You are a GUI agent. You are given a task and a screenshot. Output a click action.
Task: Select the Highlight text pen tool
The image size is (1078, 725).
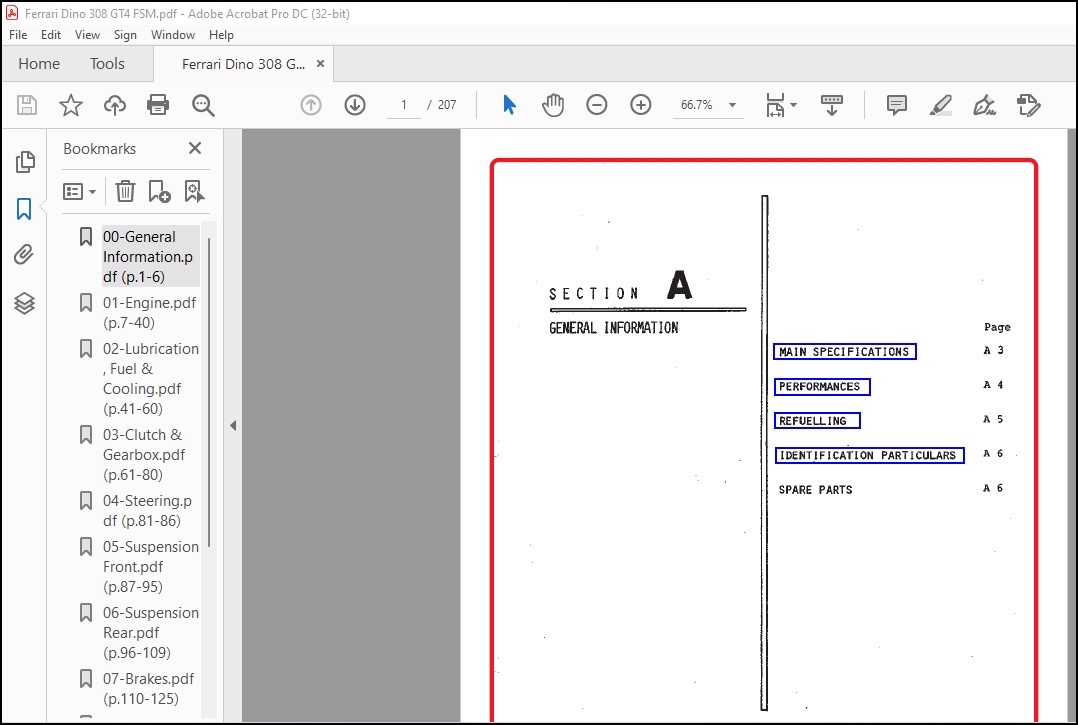[940, 105]
